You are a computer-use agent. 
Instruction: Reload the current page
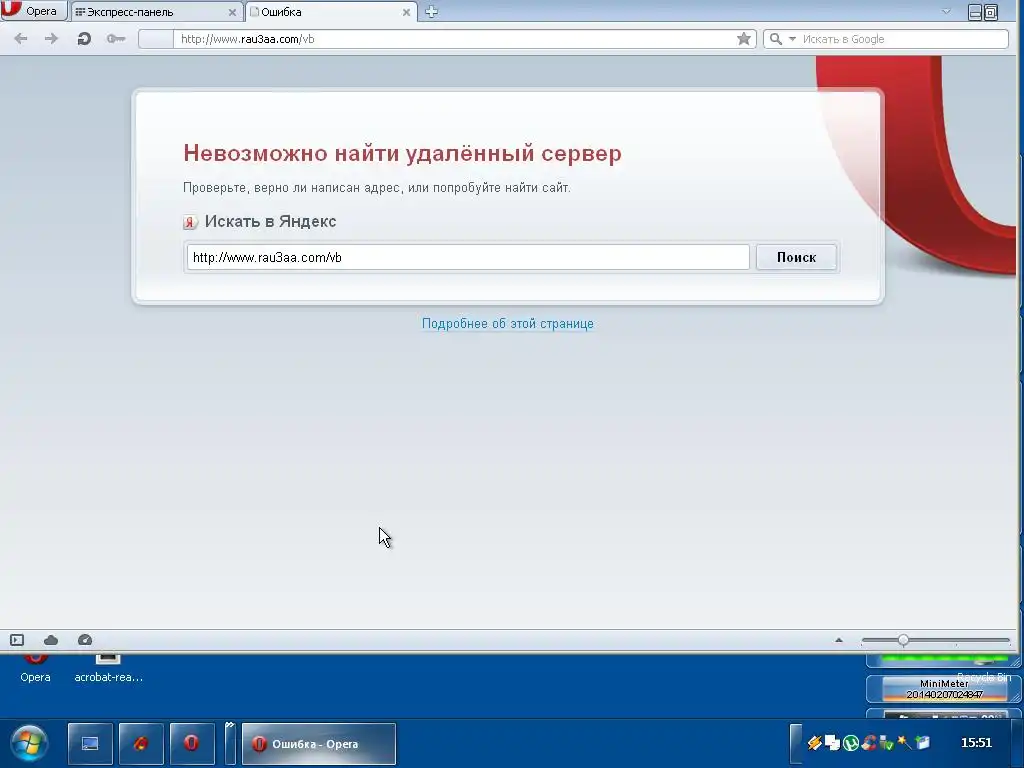84,39
